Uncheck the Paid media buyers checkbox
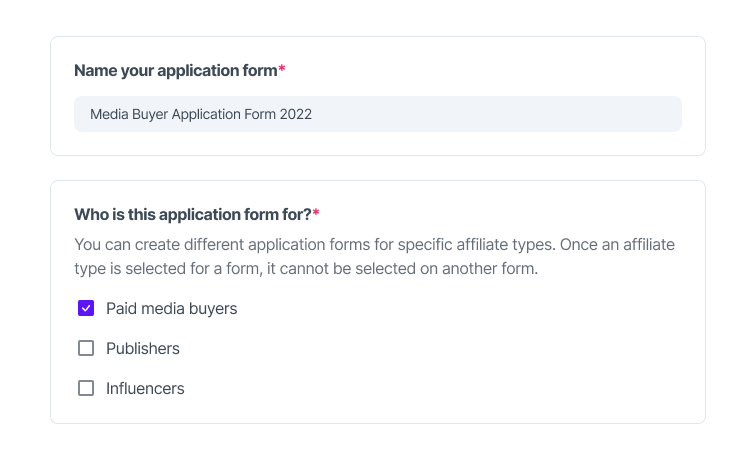755x460 pixels. click(86, 308)
